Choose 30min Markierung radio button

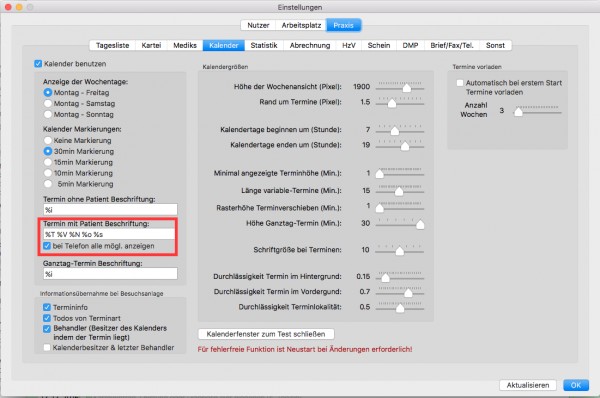click(x=48, y=151)
